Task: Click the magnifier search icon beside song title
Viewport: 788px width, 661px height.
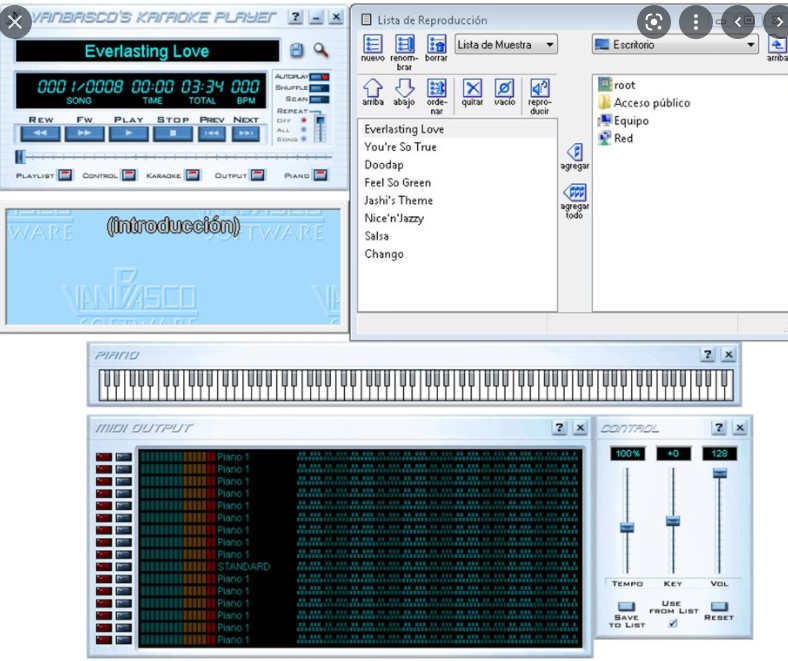Action: tap(321, 50)
